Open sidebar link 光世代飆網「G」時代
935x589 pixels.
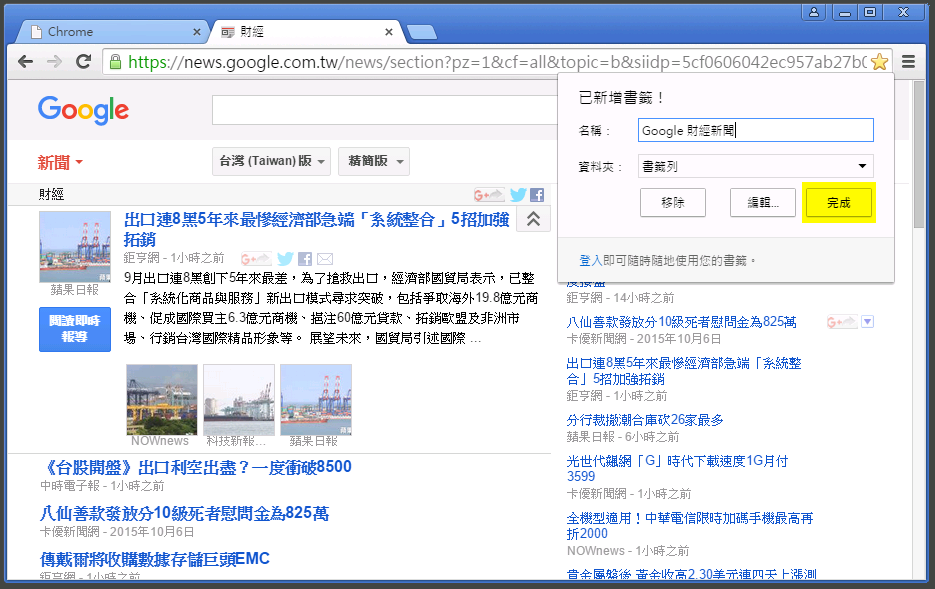[677, 469]
